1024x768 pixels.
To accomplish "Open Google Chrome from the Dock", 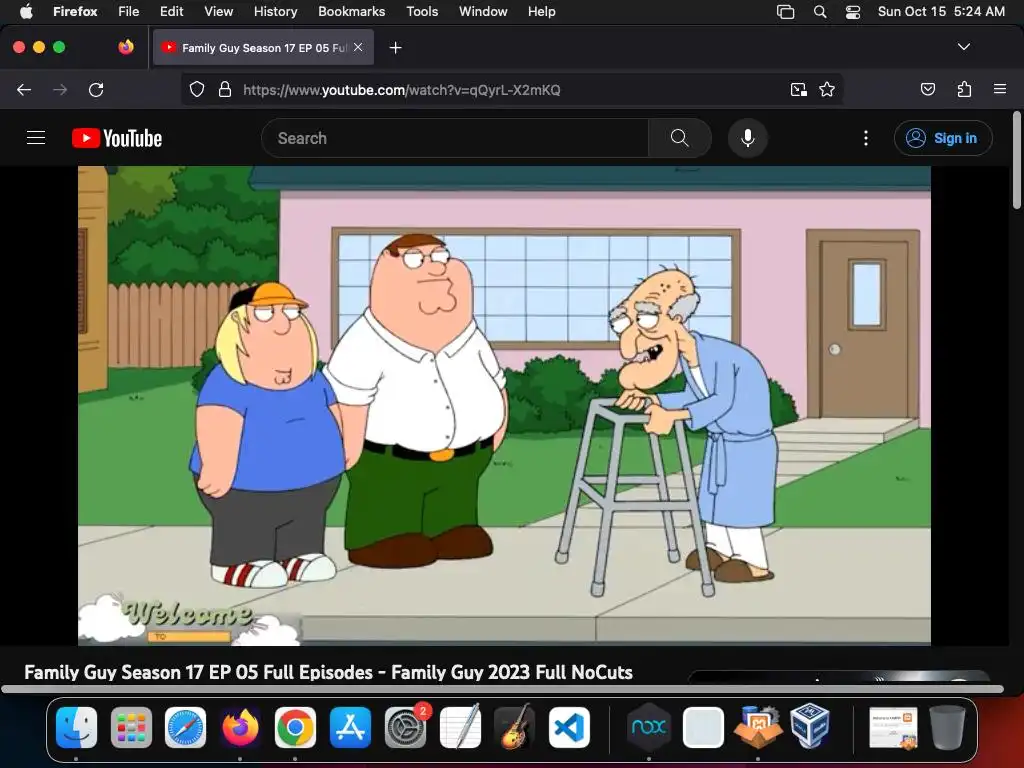I will [295, 728].
